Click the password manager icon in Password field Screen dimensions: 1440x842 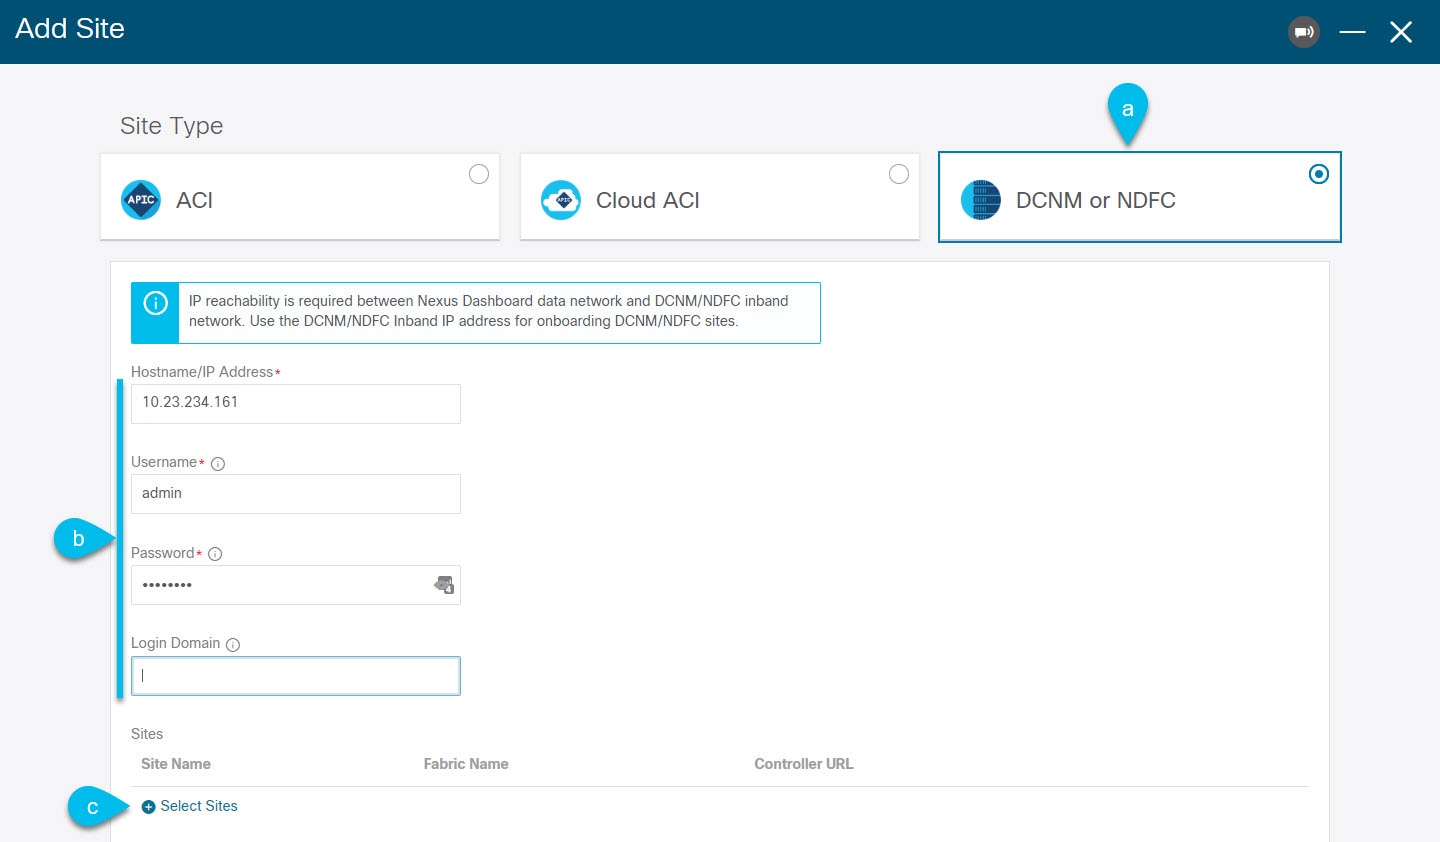444,585
